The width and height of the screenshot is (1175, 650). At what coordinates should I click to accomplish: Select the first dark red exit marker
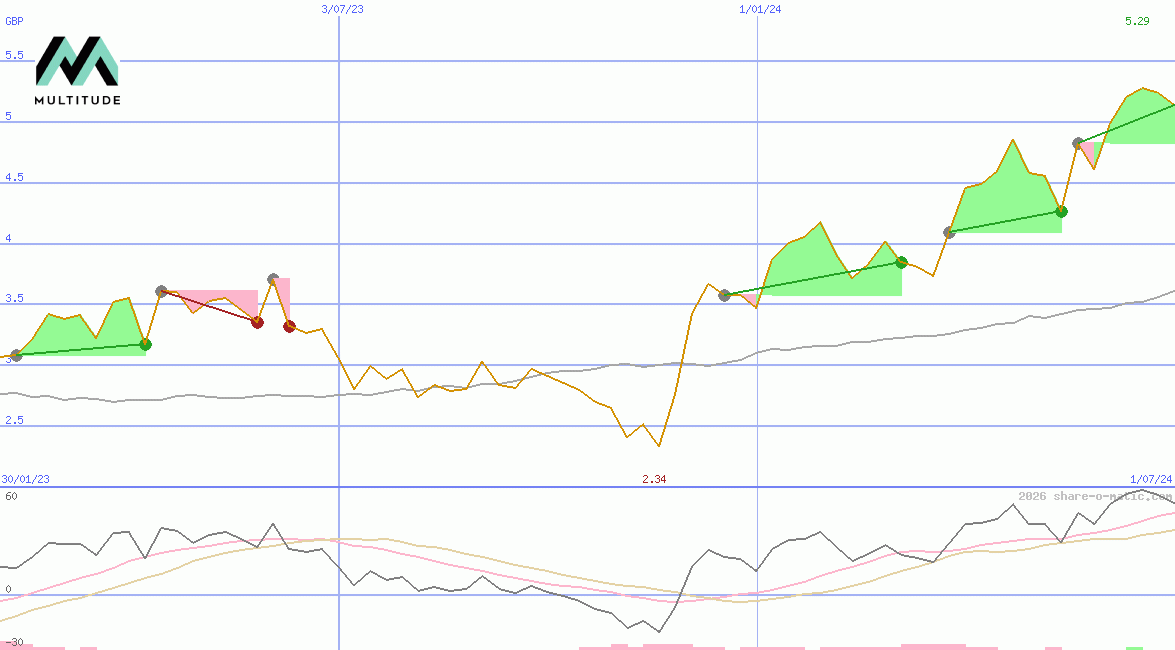pos(257,322)
